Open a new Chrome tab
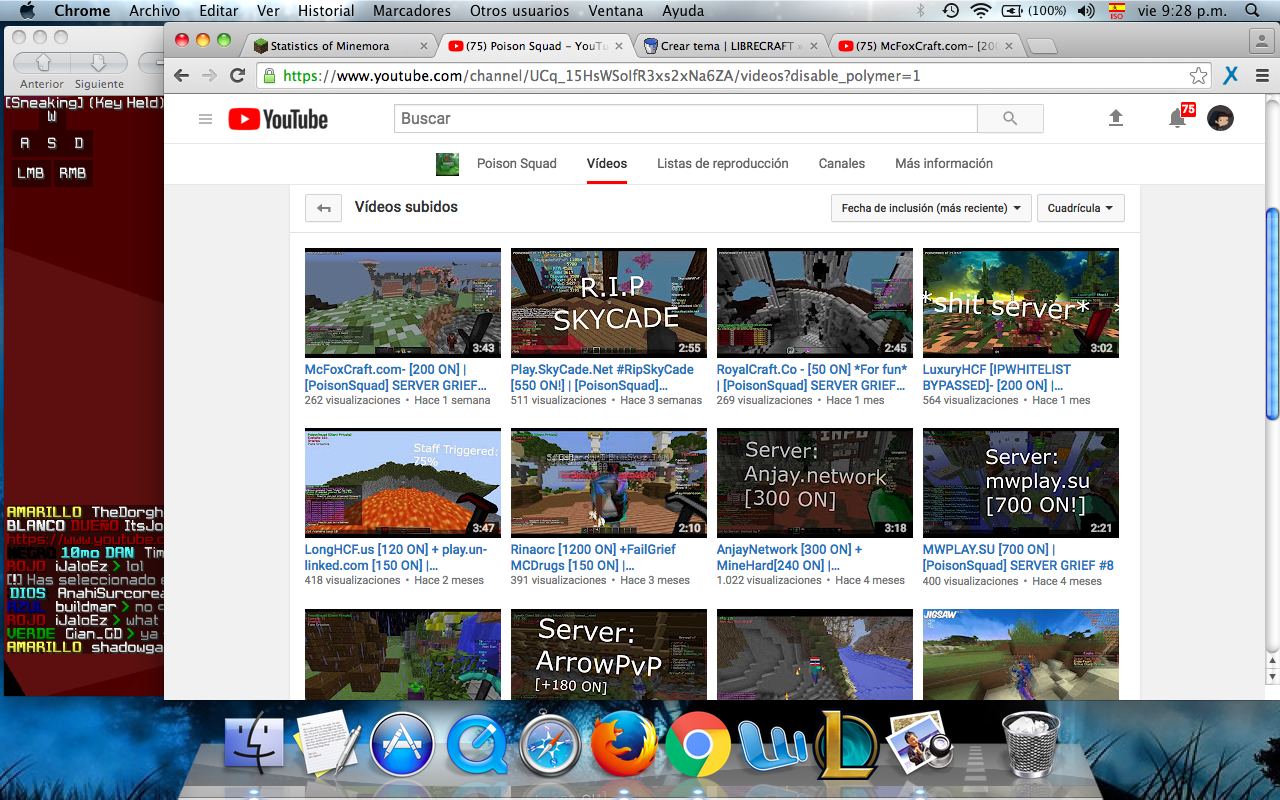This screenshot has height=800, width=1280. [x=1042, y=46]
